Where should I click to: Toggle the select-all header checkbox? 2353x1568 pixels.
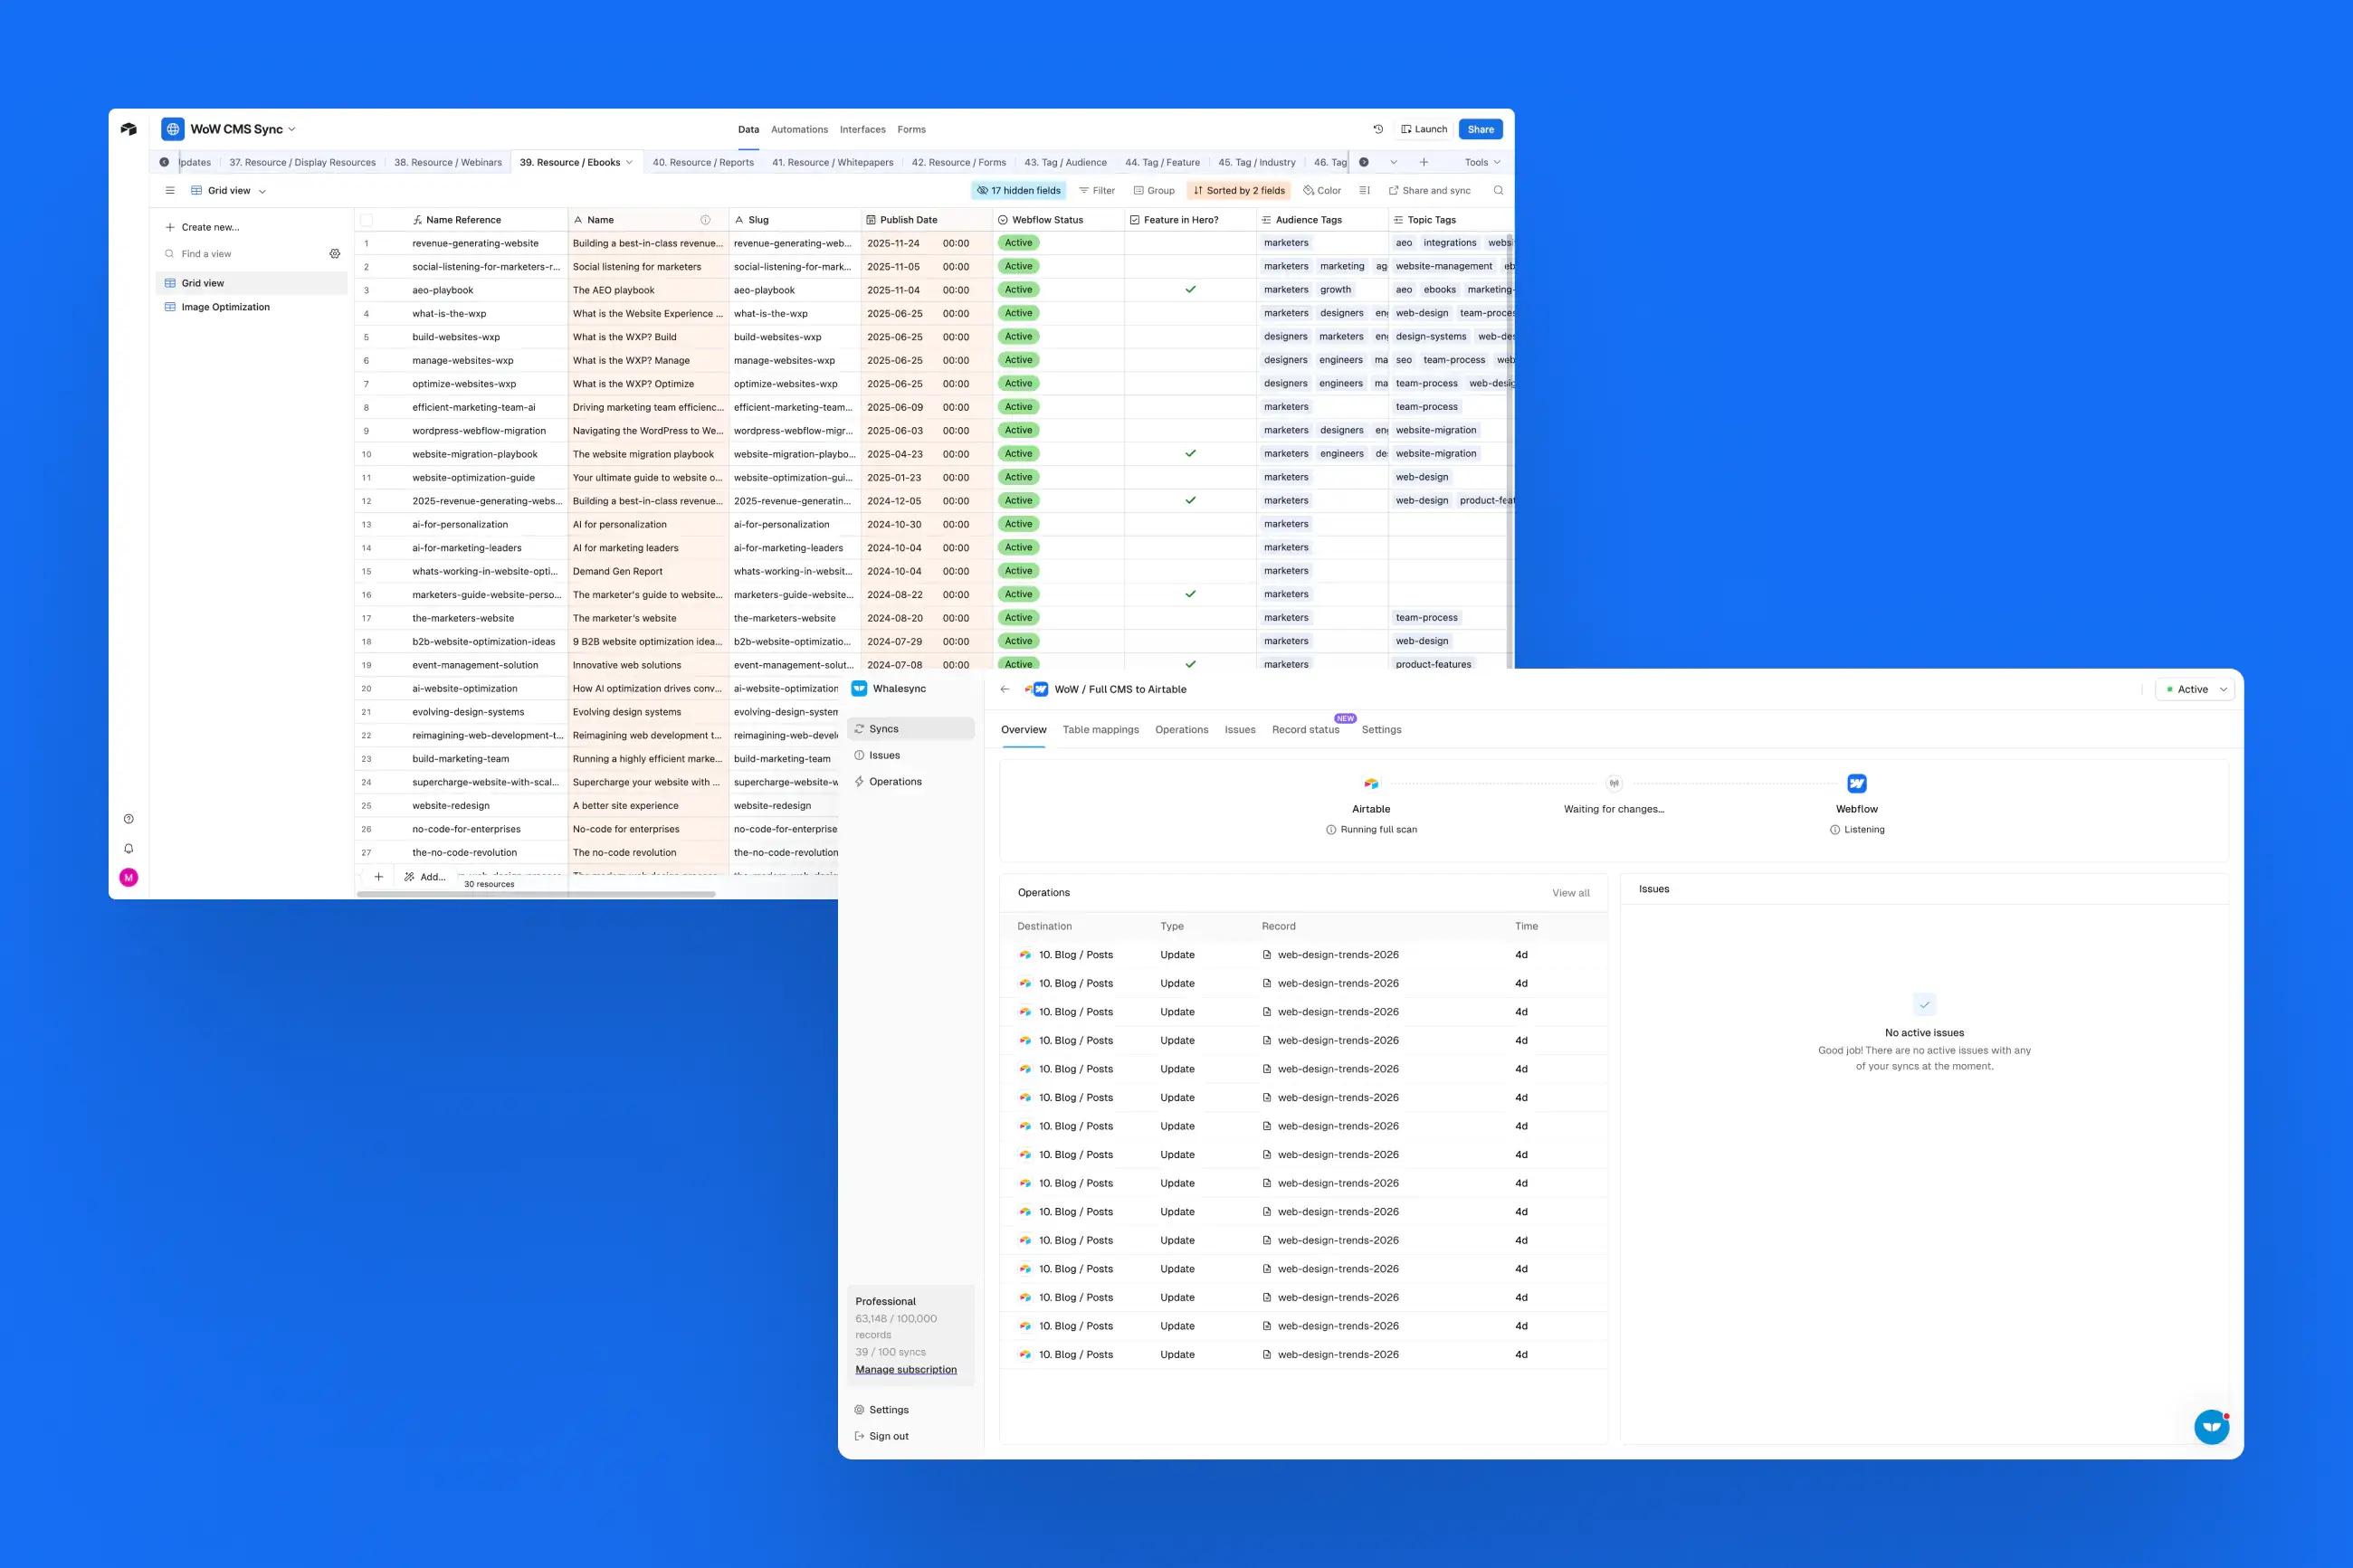click(x=366, y=220)
